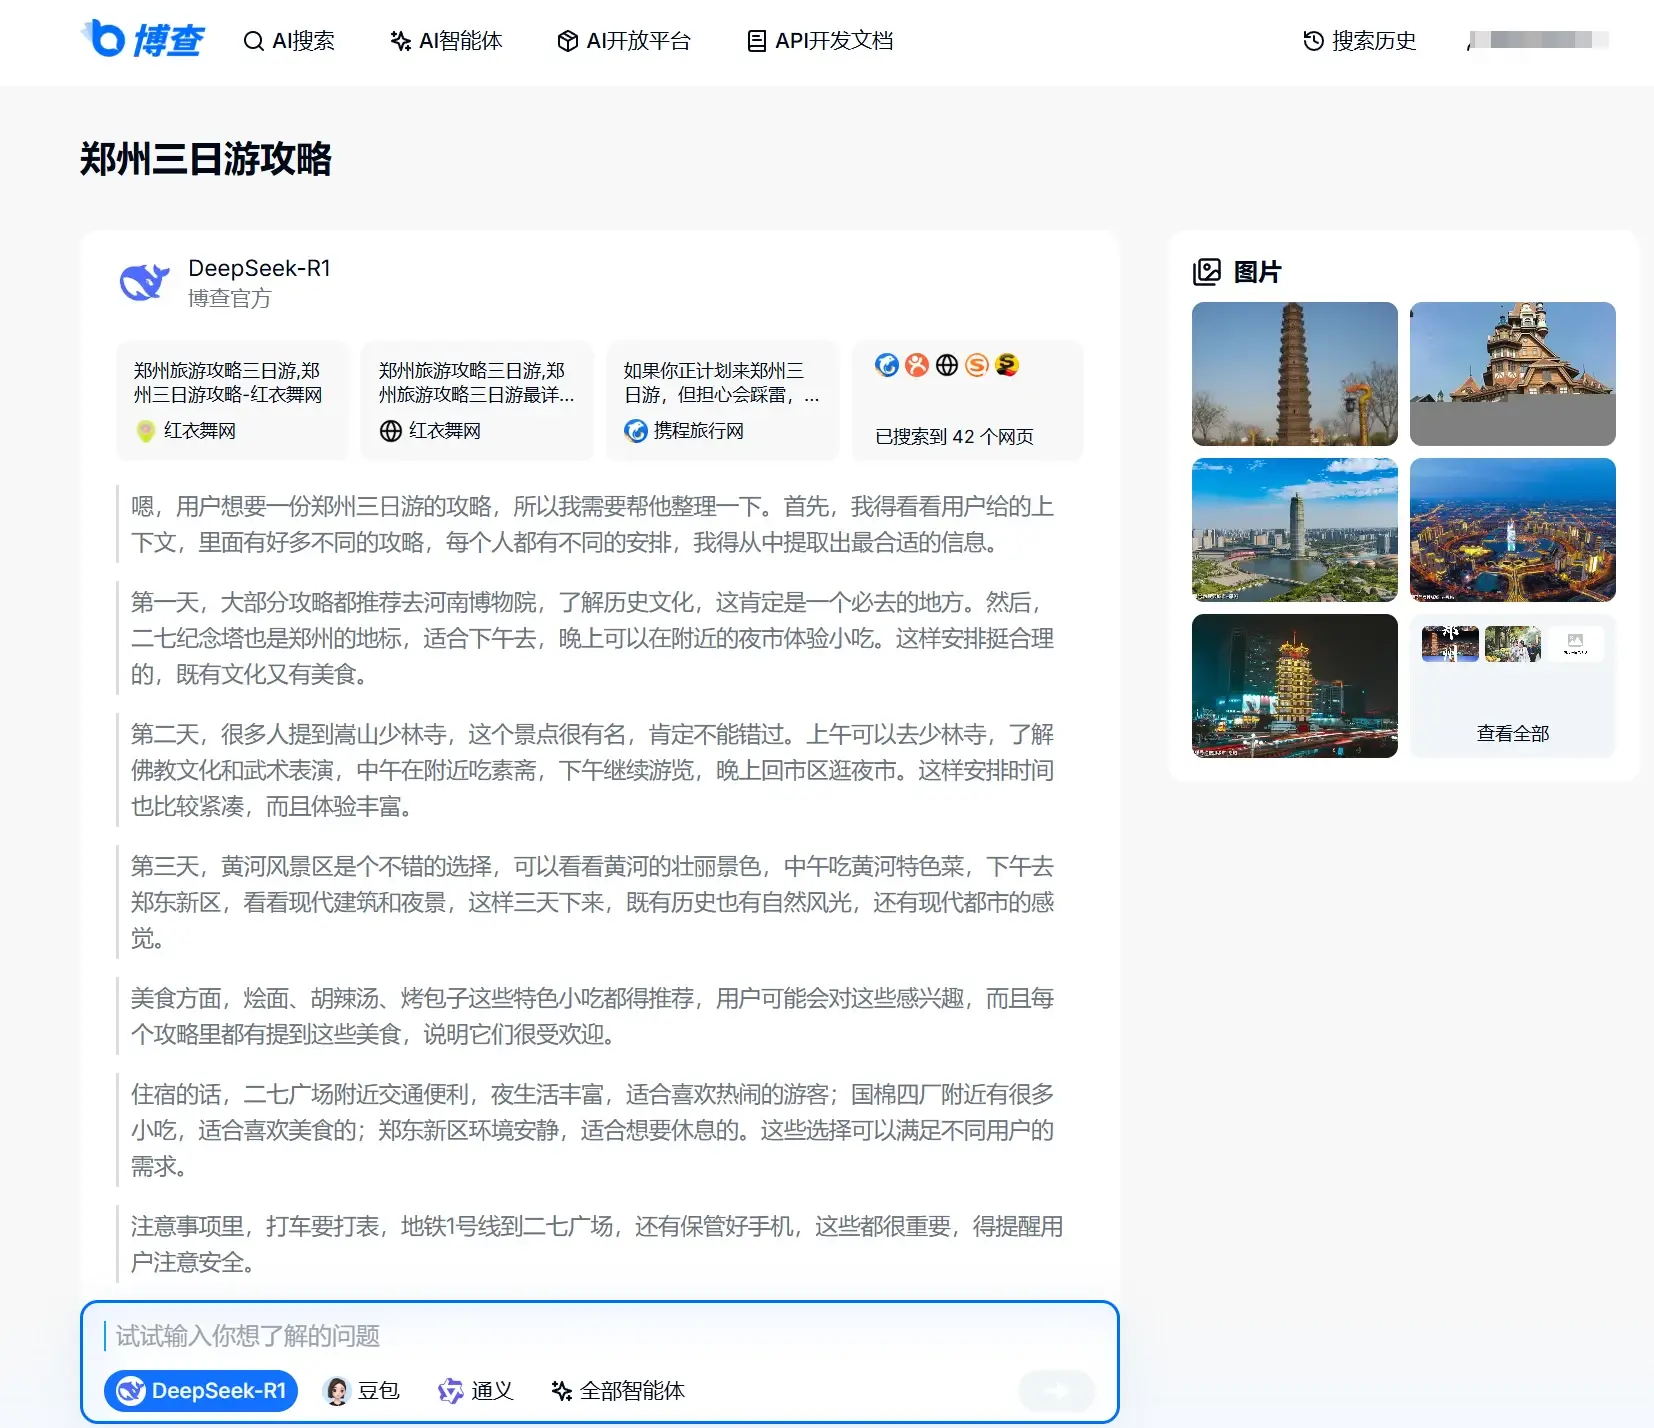Open the wooden castle building thumbnail
The image size is (1654, 1428).
pyautogui.click(x=1512, y=374)
